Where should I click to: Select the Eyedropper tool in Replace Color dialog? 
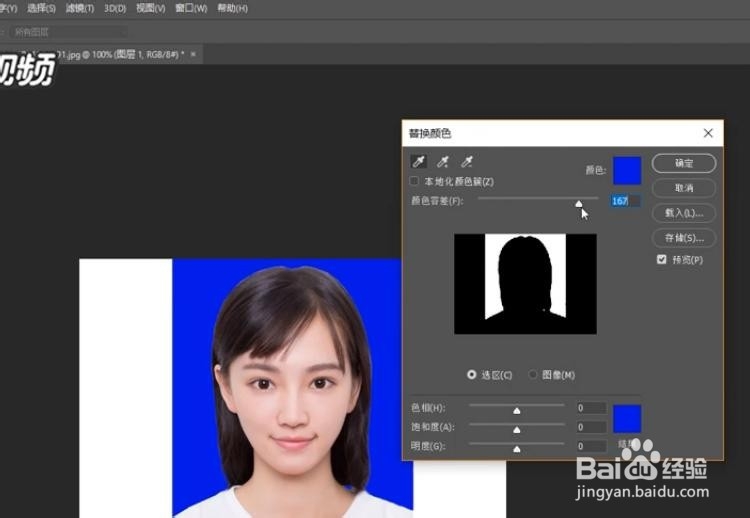tap(419, 162)
